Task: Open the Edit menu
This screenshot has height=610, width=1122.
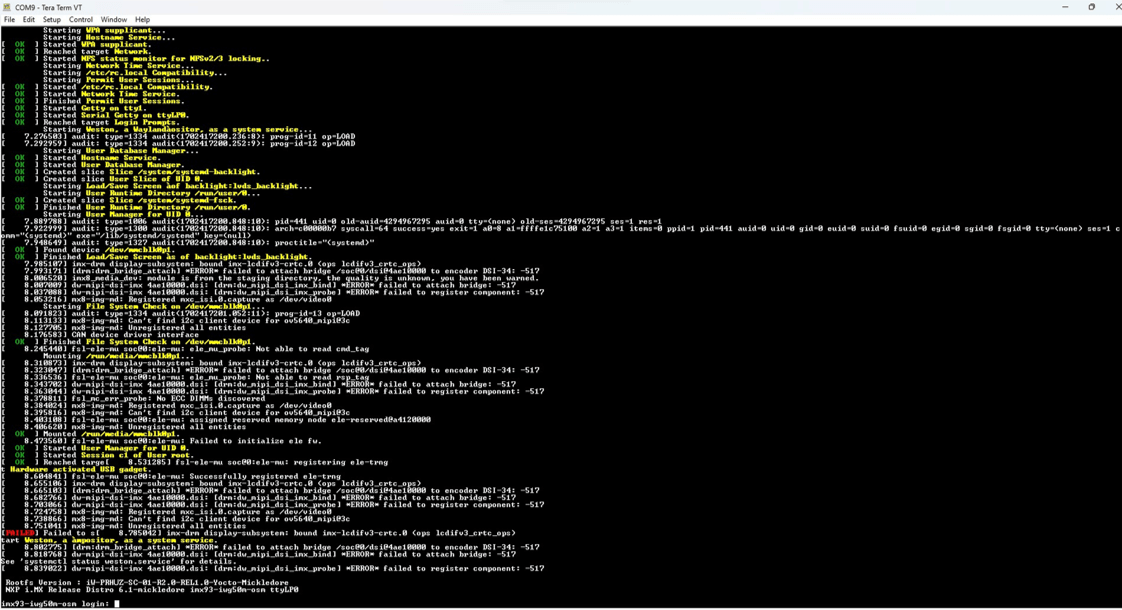Action: pos(27,19)
